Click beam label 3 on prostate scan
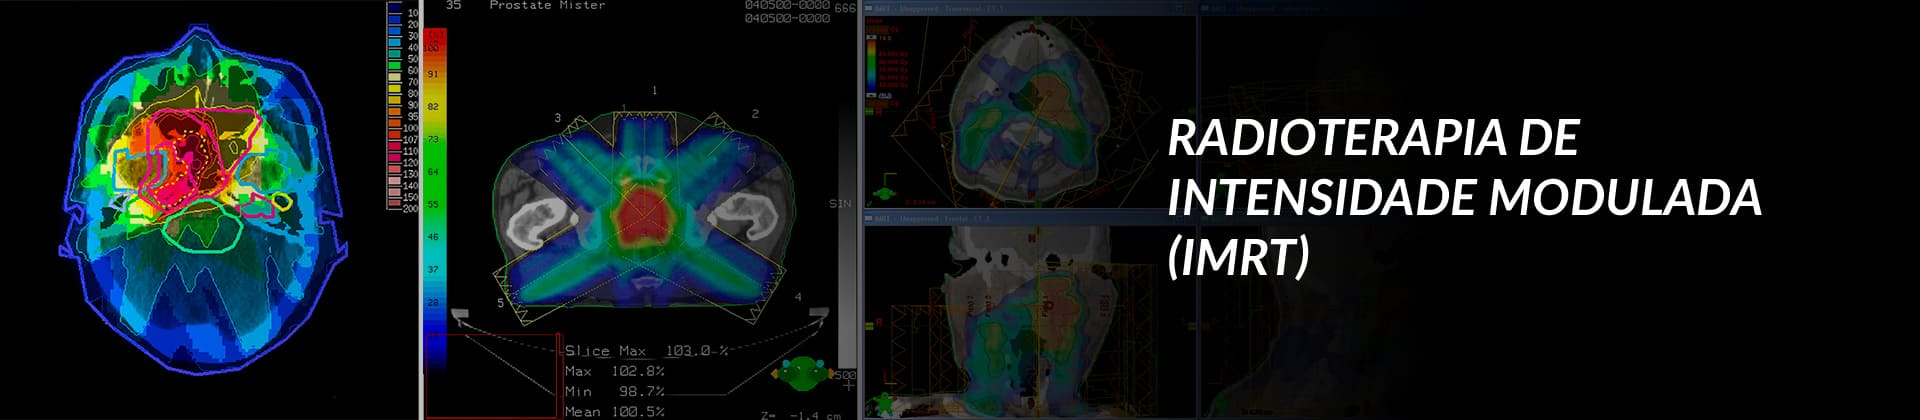This screenshot has width=1920, height=420. pyautogui.click(x=558, y=118)
